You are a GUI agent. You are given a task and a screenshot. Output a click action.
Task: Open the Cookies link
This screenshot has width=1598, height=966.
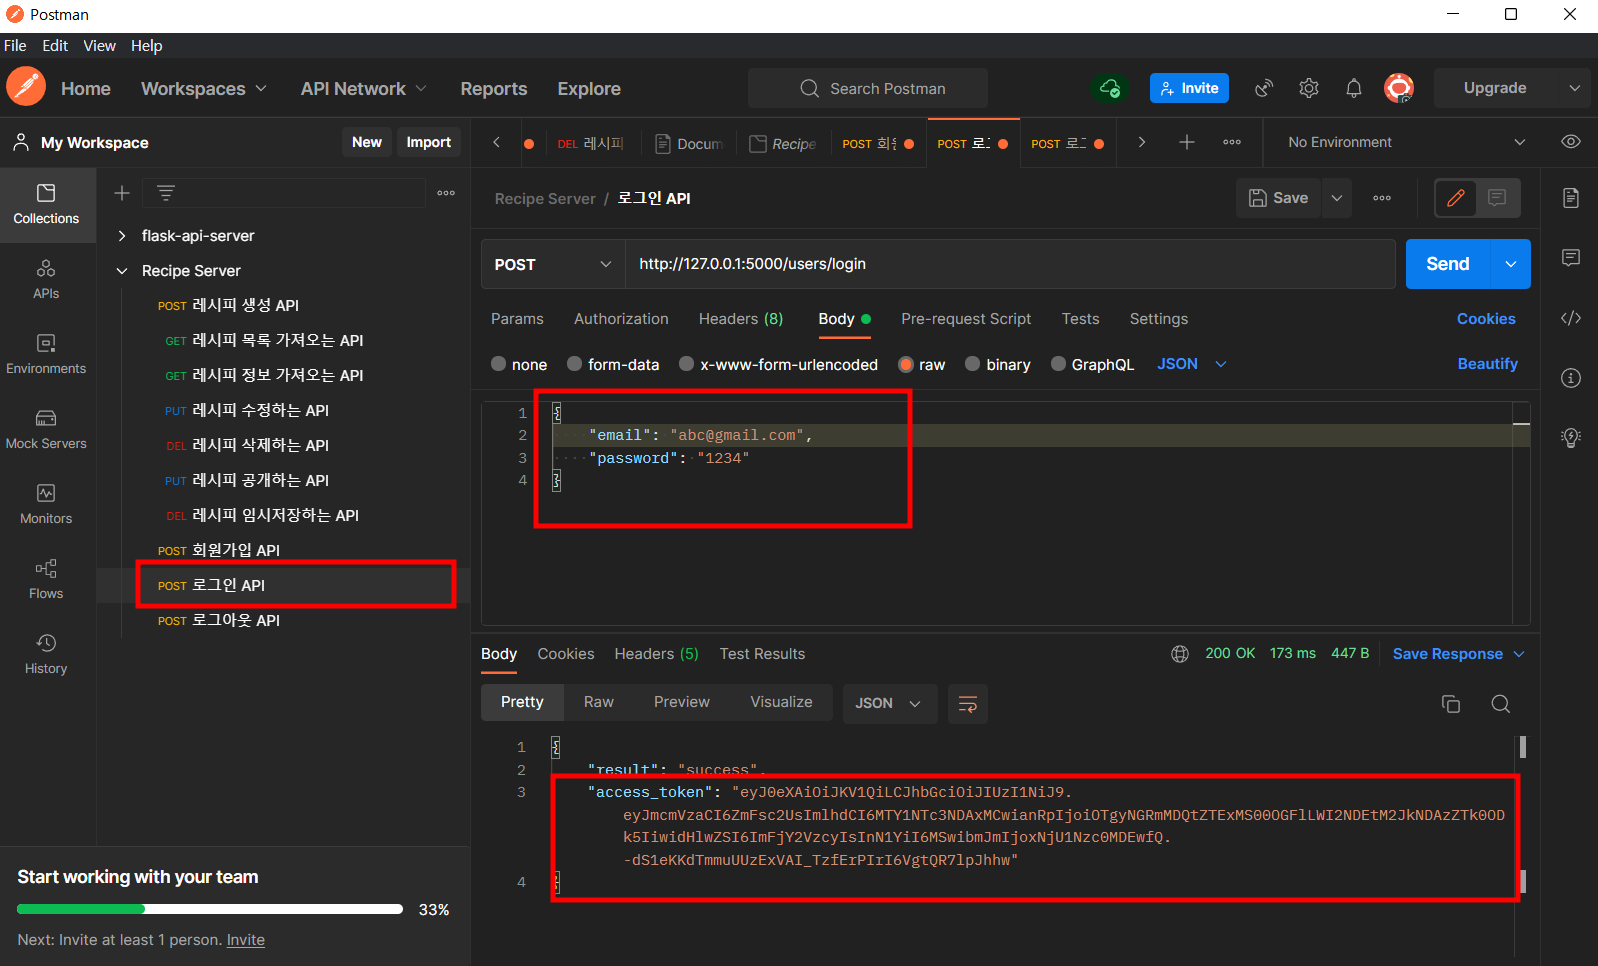[x=1486, y=319]
